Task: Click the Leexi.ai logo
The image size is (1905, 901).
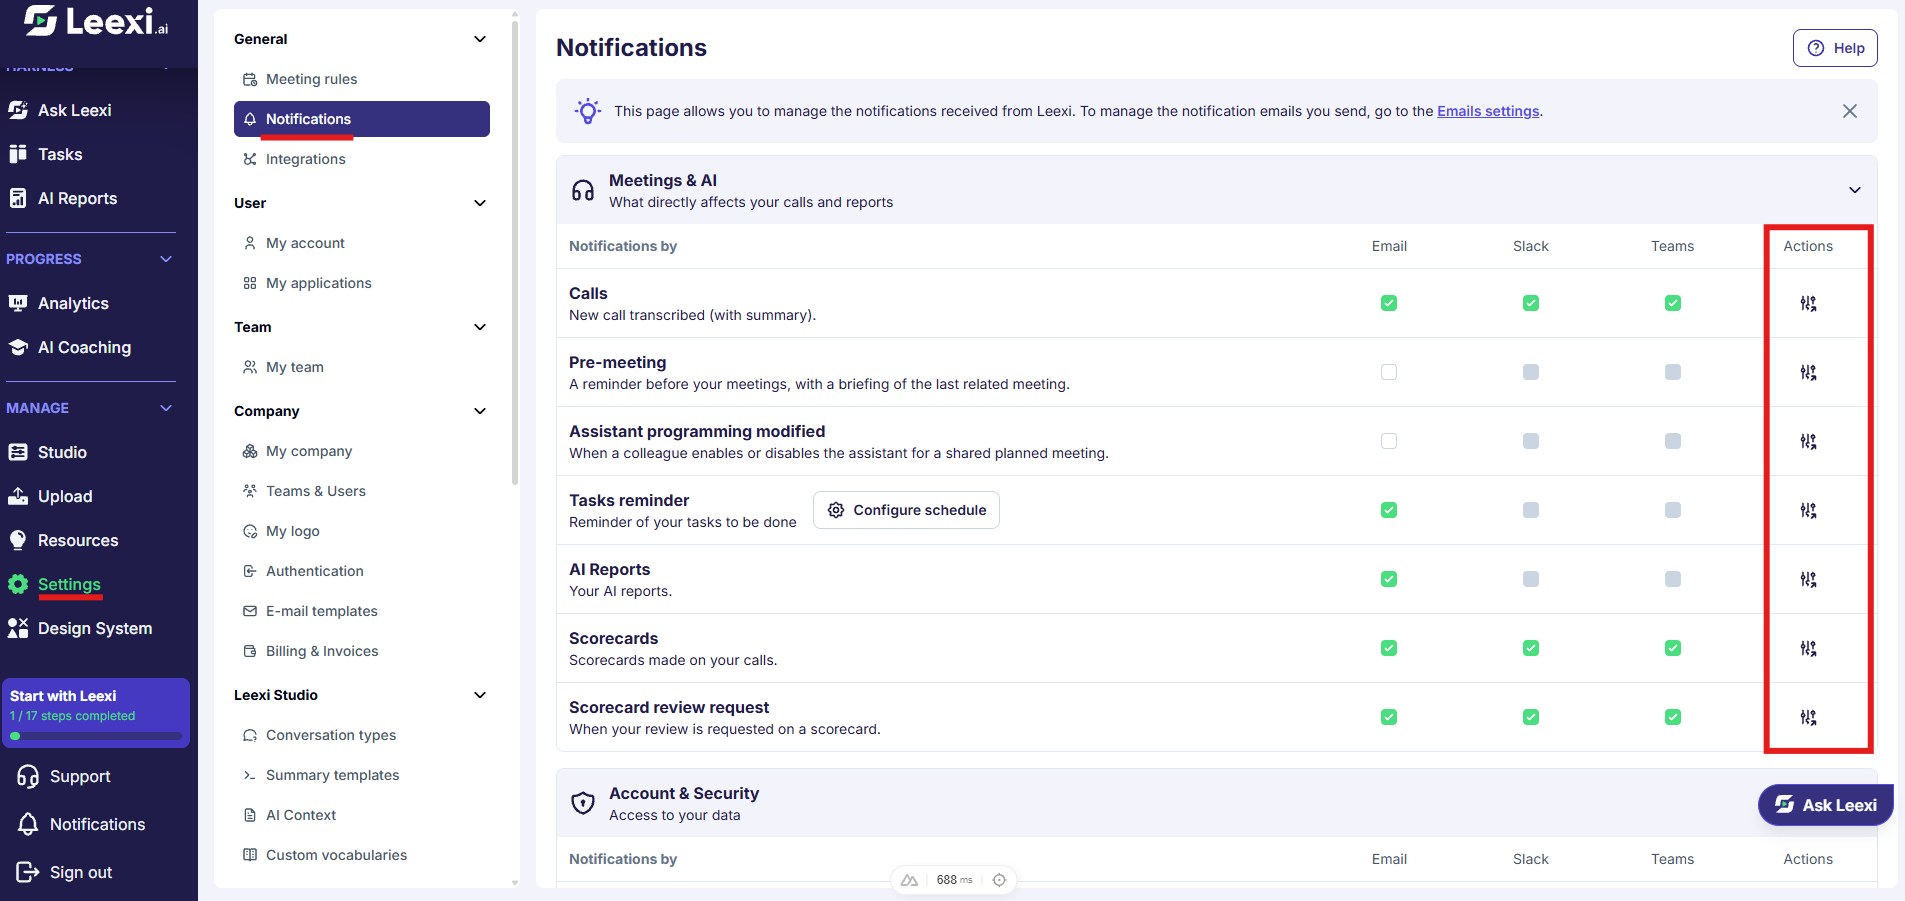Action: [x=96, y=21]
